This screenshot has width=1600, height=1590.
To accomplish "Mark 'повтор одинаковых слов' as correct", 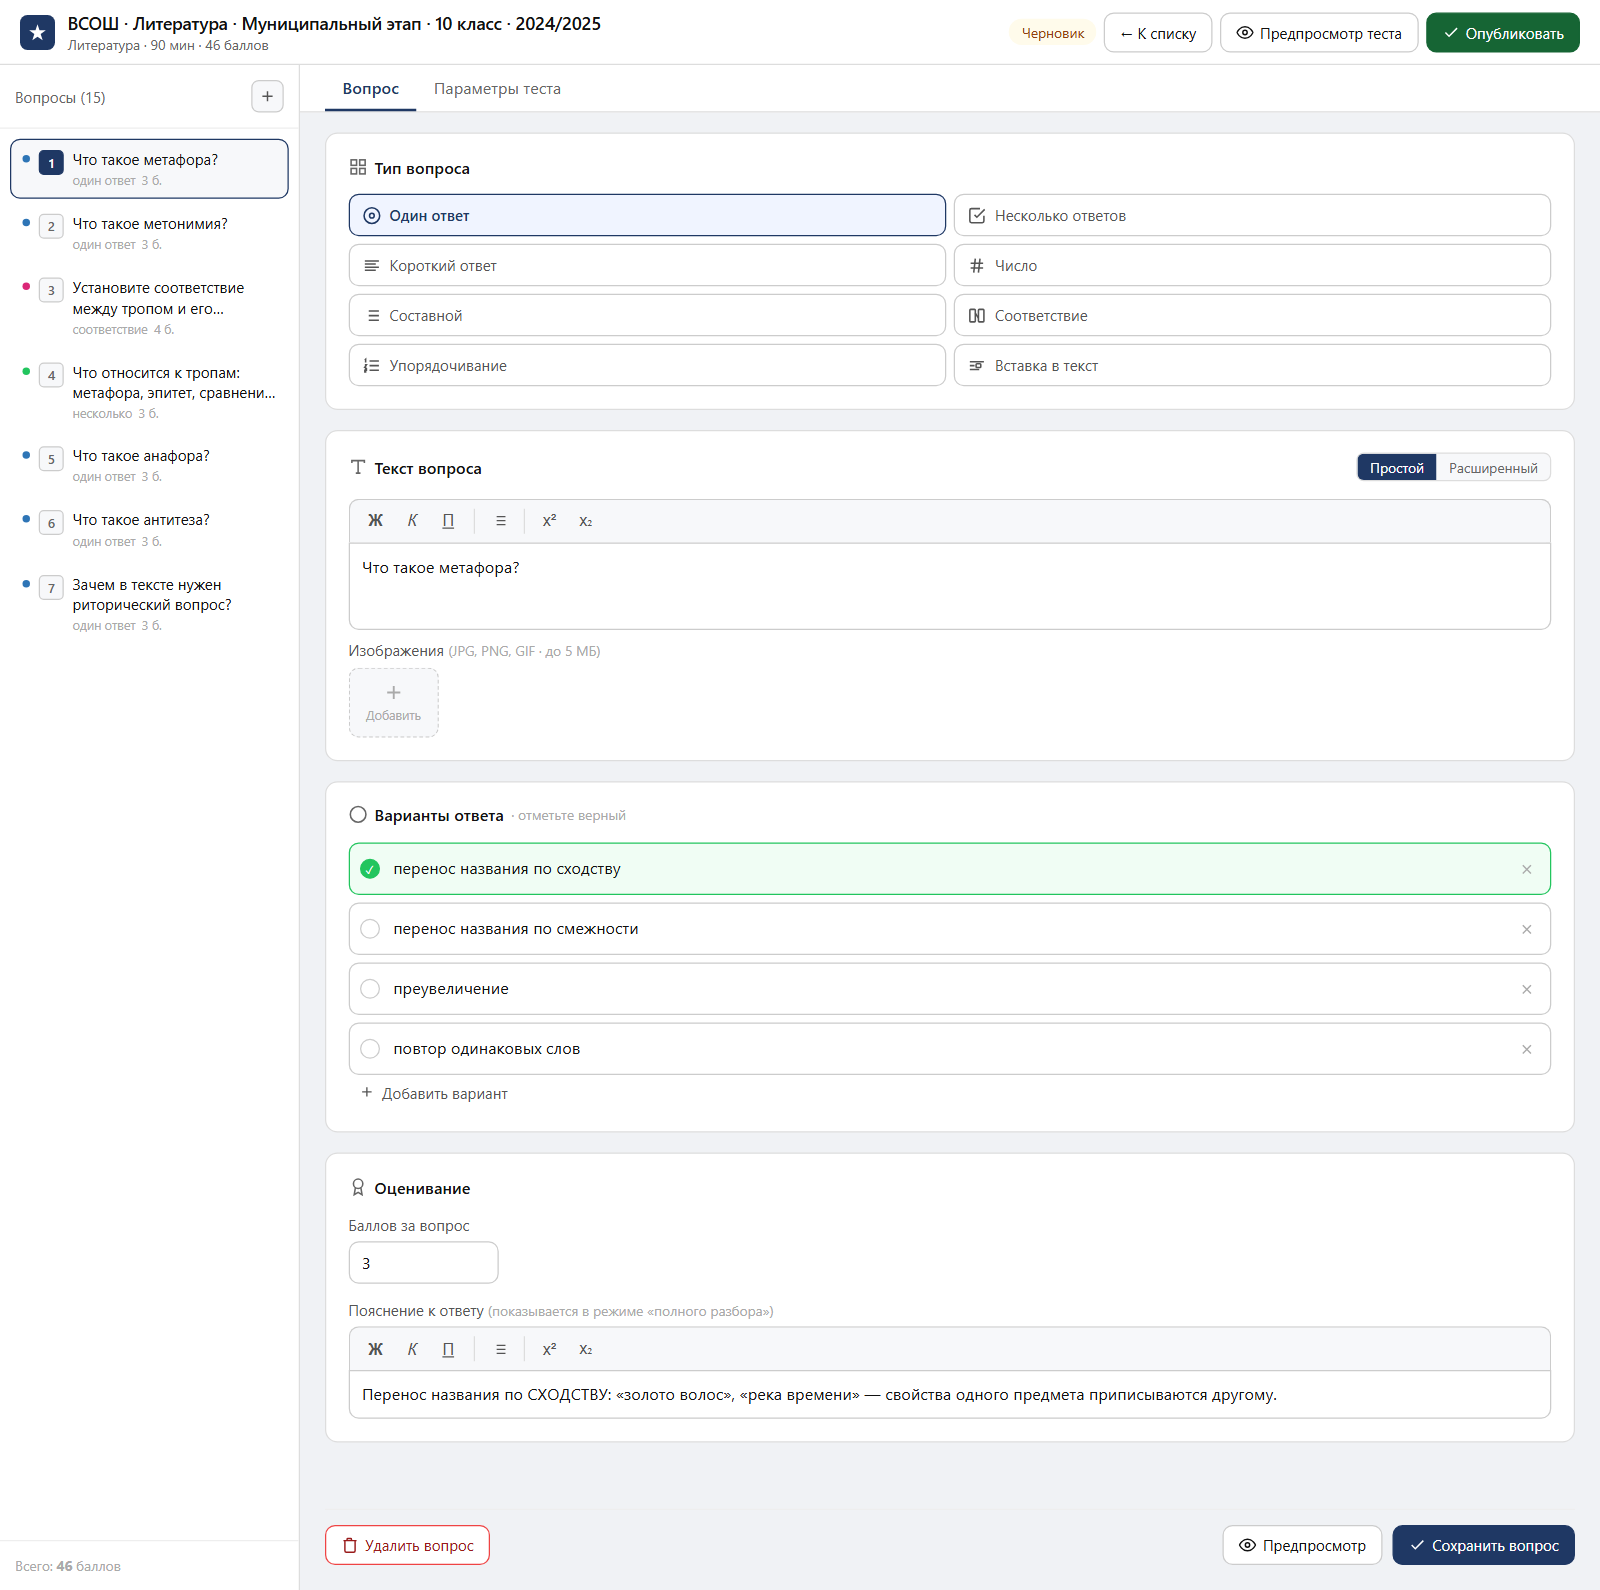I will [370, 1049].
